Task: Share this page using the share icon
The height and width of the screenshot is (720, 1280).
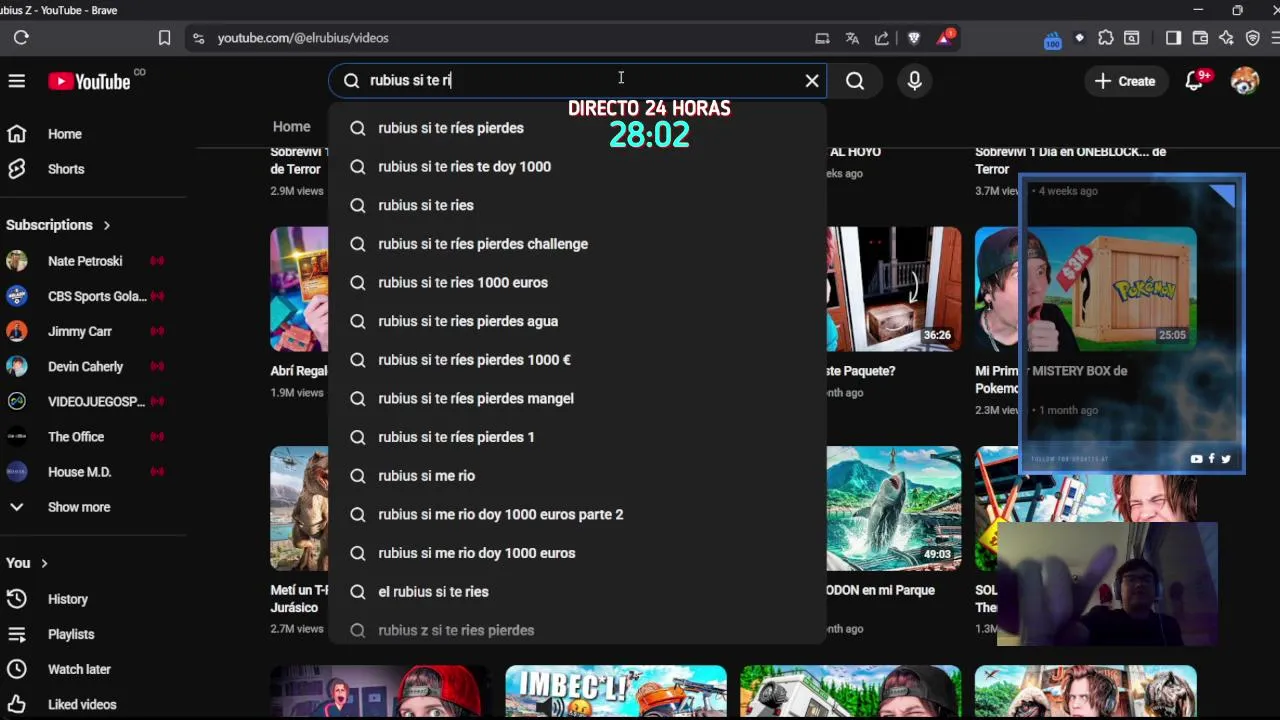Action: [882, 38]
